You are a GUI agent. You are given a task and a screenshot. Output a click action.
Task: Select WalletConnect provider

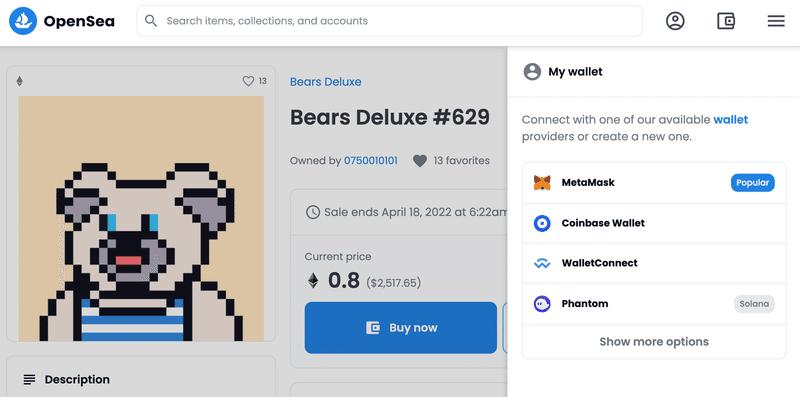654,263
